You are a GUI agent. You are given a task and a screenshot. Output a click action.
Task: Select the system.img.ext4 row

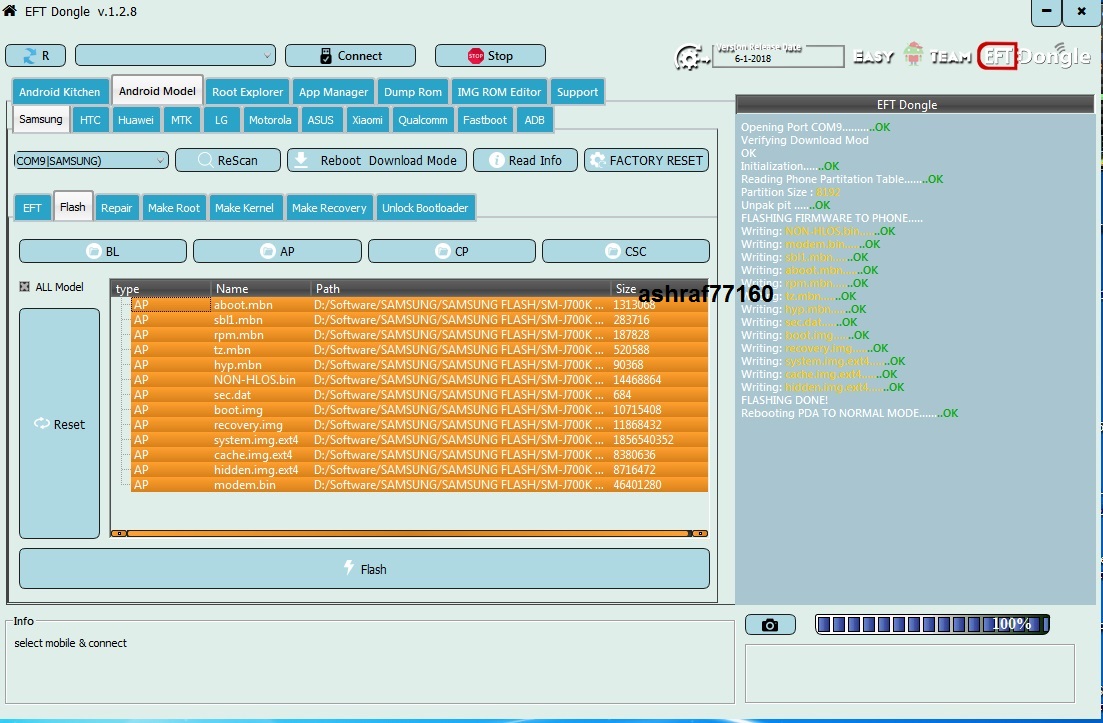pos(419,440)
